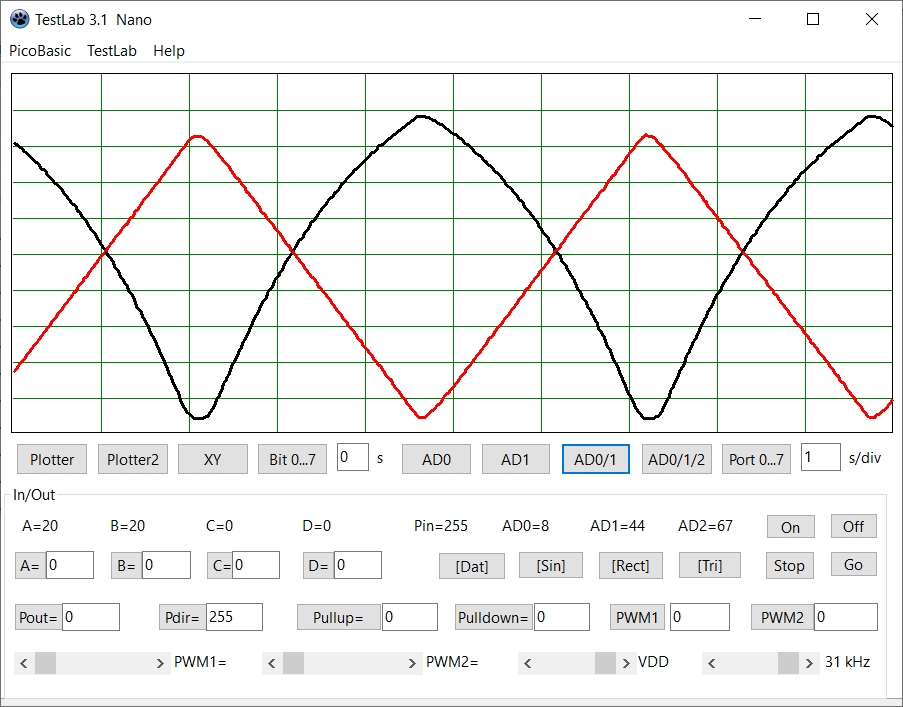Focus the Pdir value field
This screenshot has height=707, width=903.
[233, 617]
